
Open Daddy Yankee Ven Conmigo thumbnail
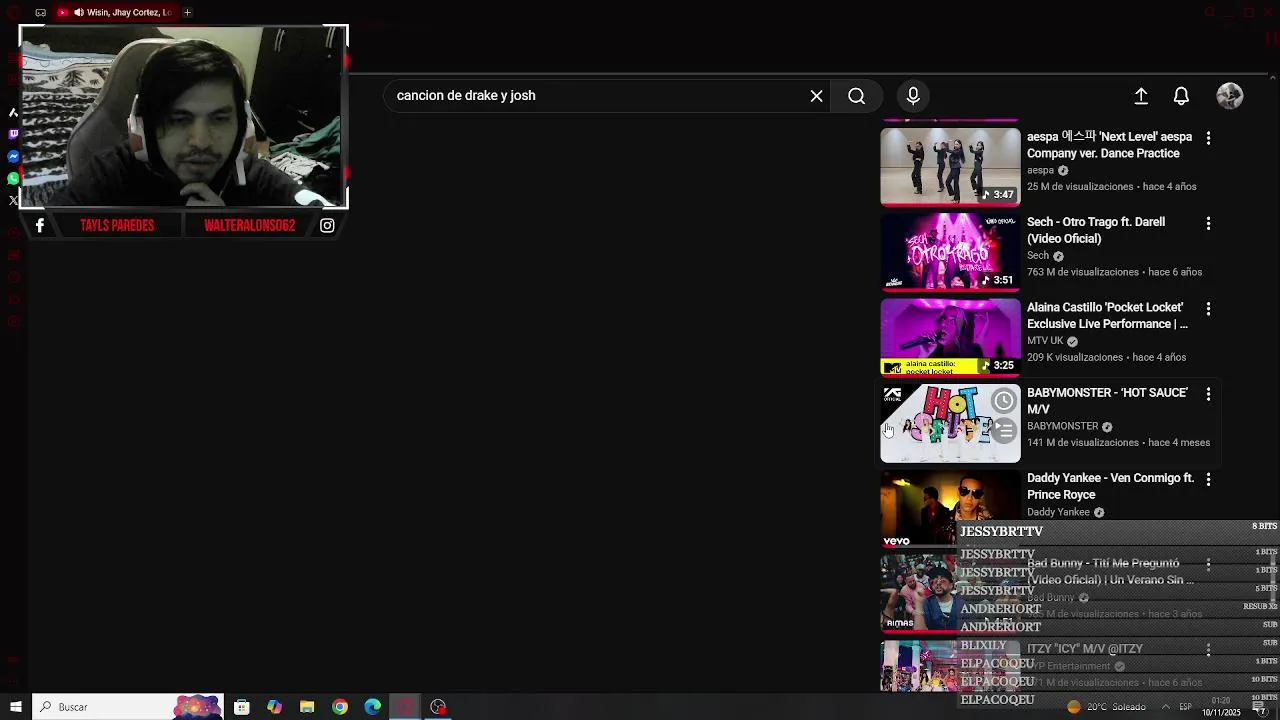tap(950, 508)
